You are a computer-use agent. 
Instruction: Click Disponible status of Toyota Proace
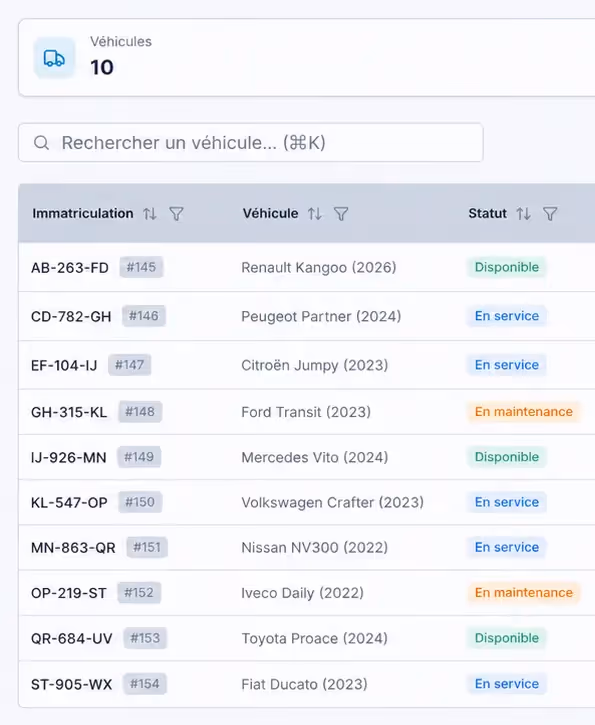pos(507,639)
